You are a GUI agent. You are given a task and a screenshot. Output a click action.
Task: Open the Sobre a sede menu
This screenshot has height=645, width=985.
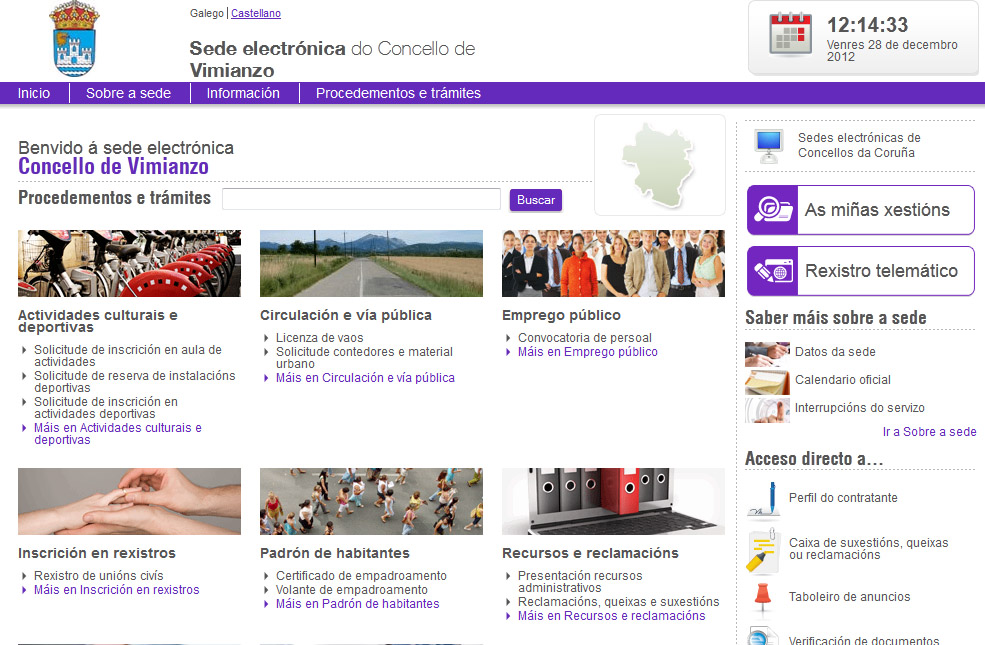128,93
